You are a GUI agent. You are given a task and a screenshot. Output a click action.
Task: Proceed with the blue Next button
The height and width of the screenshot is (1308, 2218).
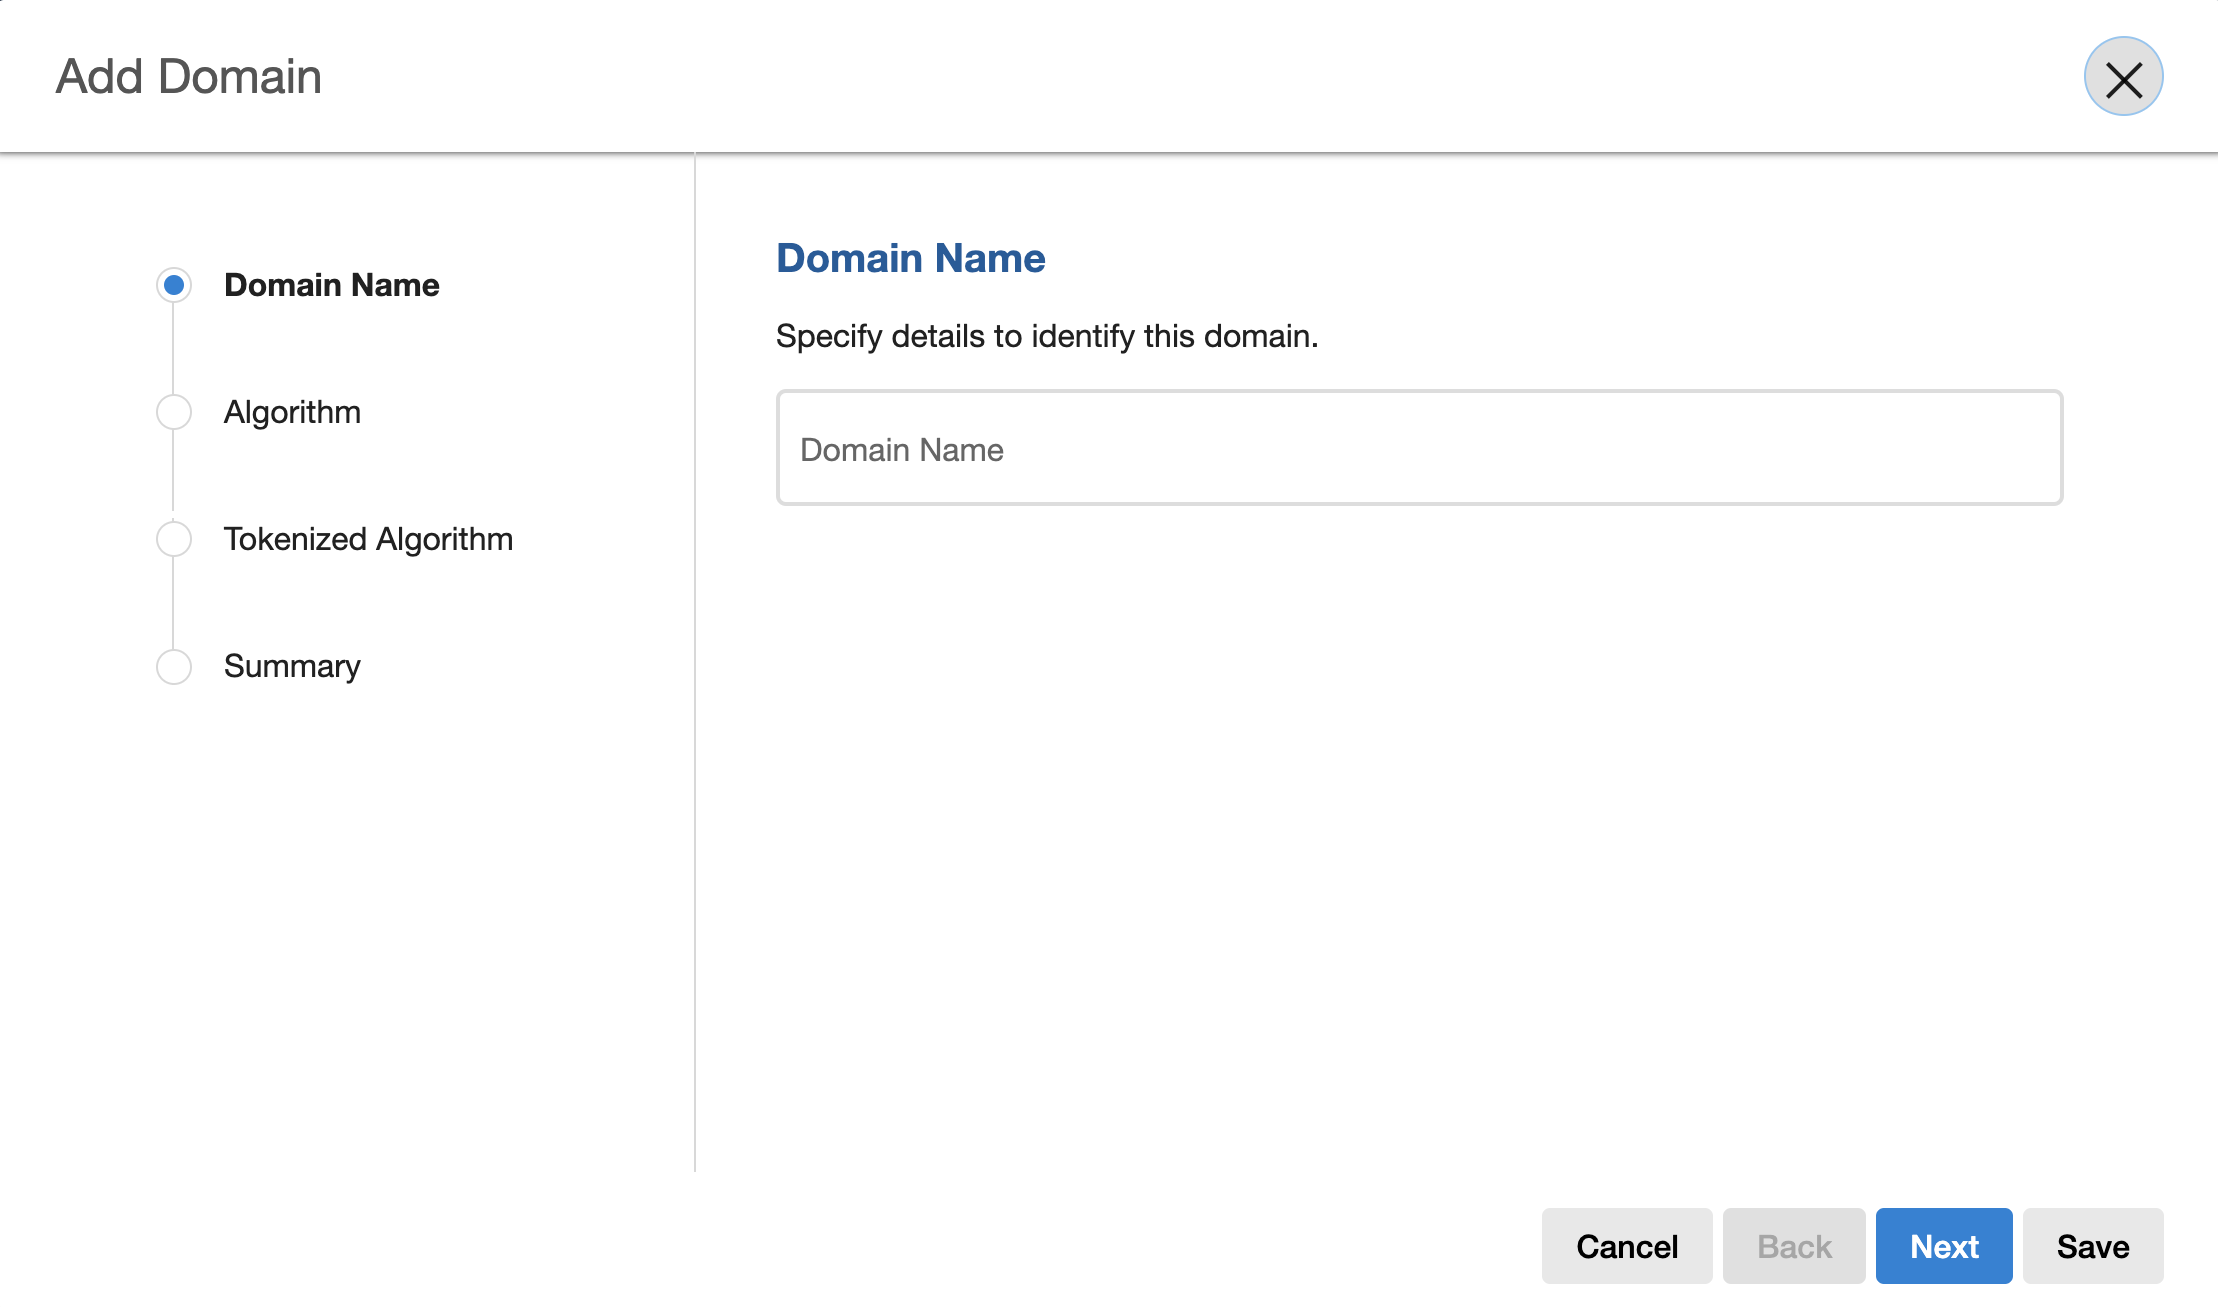click(x=1943, y=1246)
